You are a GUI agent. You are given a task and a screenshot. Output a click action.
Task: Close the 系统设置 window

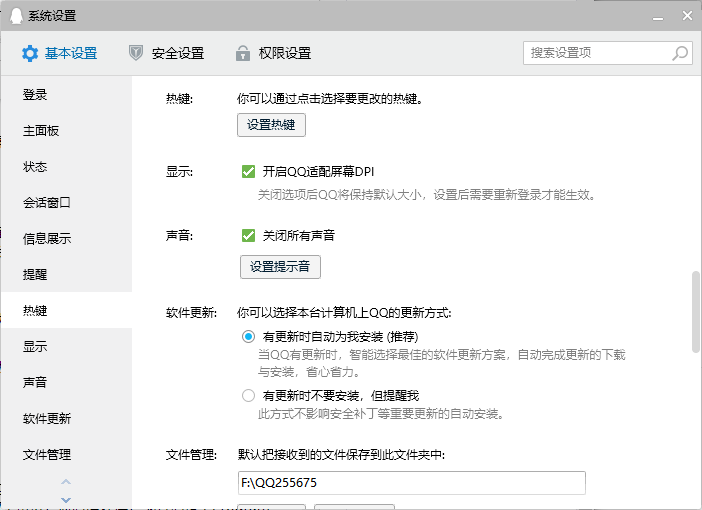(x=687, y=16)
